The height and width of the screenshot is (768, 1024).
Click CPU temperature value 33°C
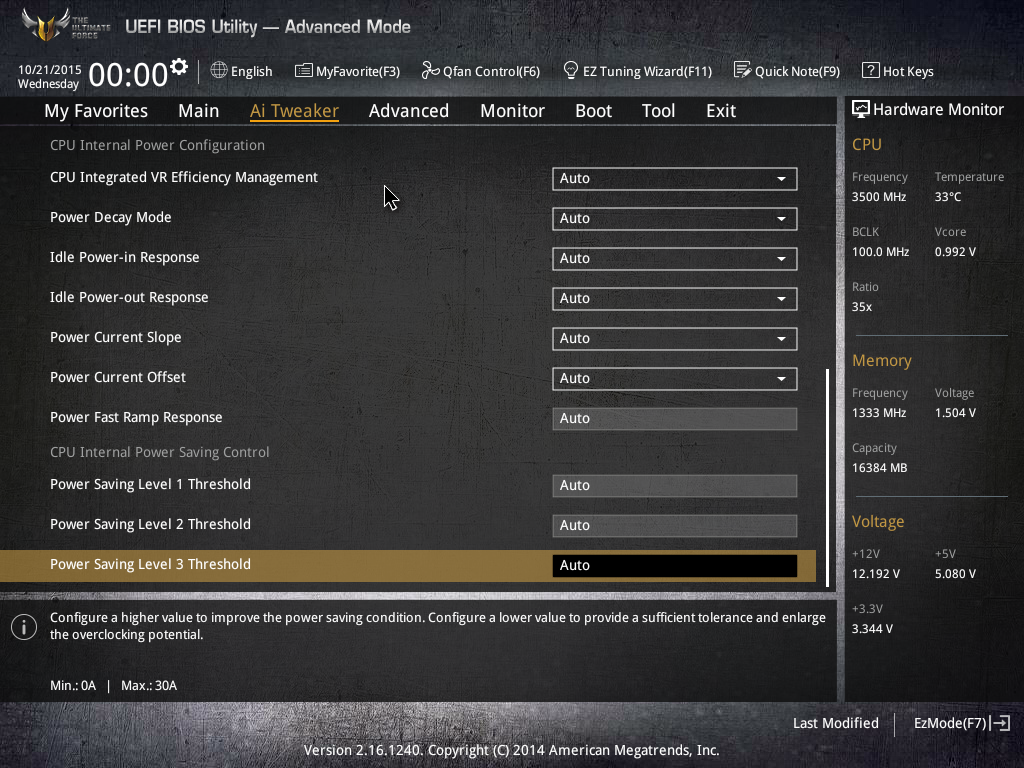[948, 197]
